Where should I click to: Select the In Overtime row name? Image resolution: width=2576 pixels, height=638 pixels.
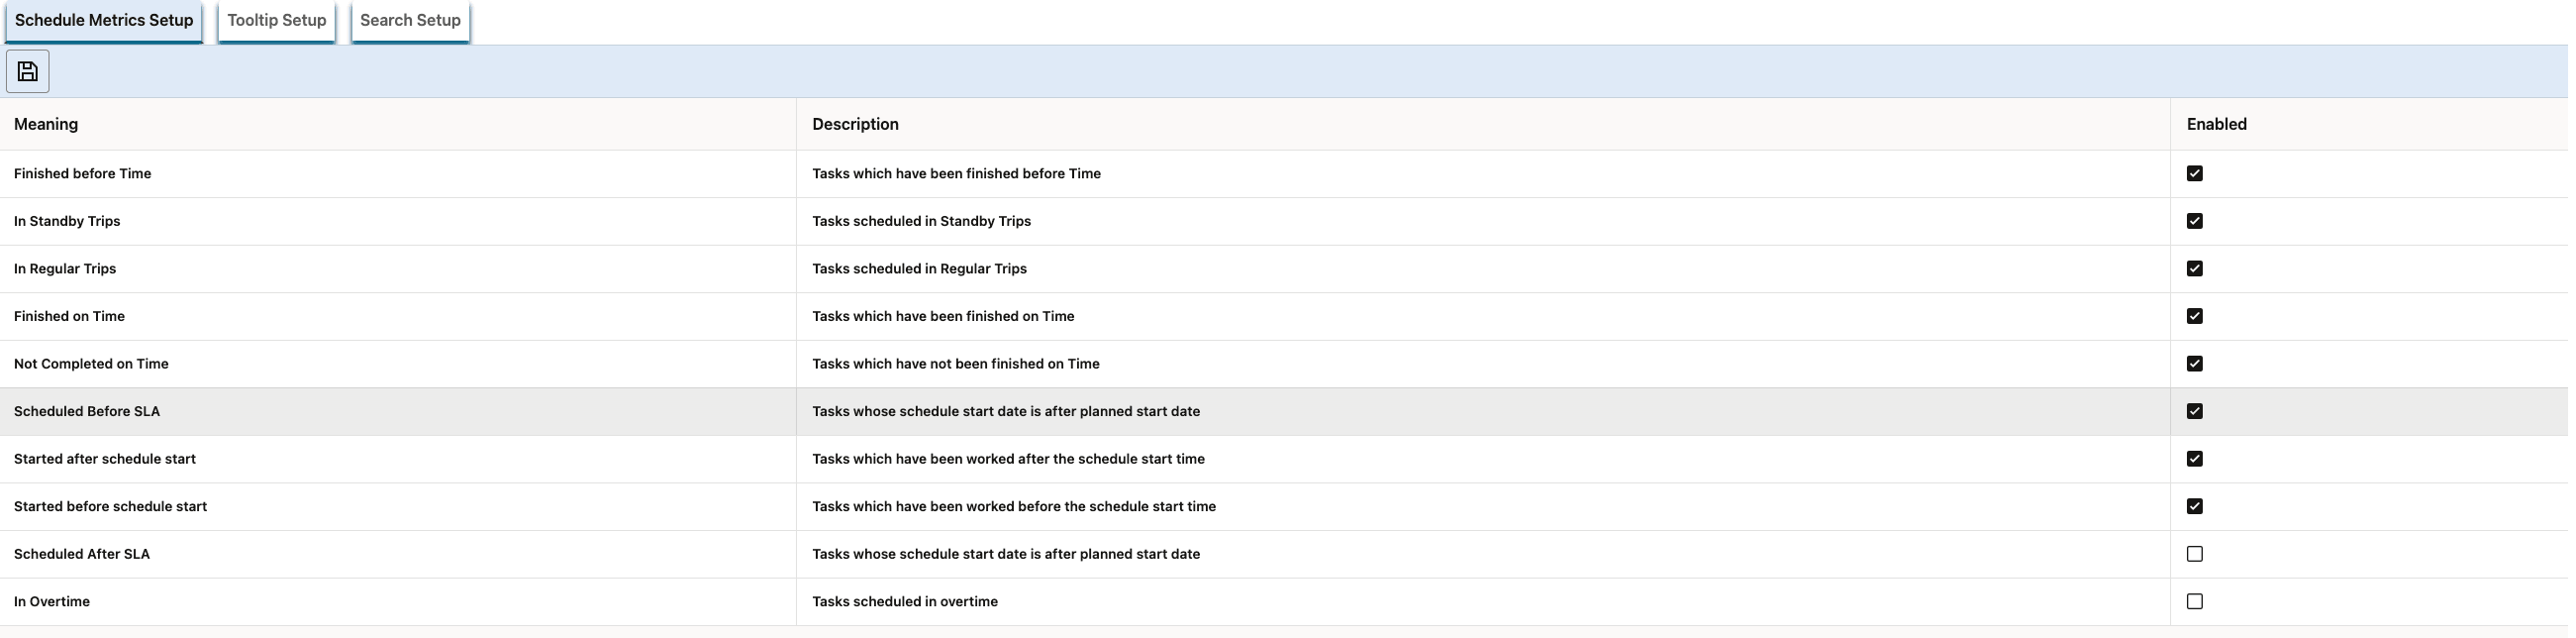point(52,601)
